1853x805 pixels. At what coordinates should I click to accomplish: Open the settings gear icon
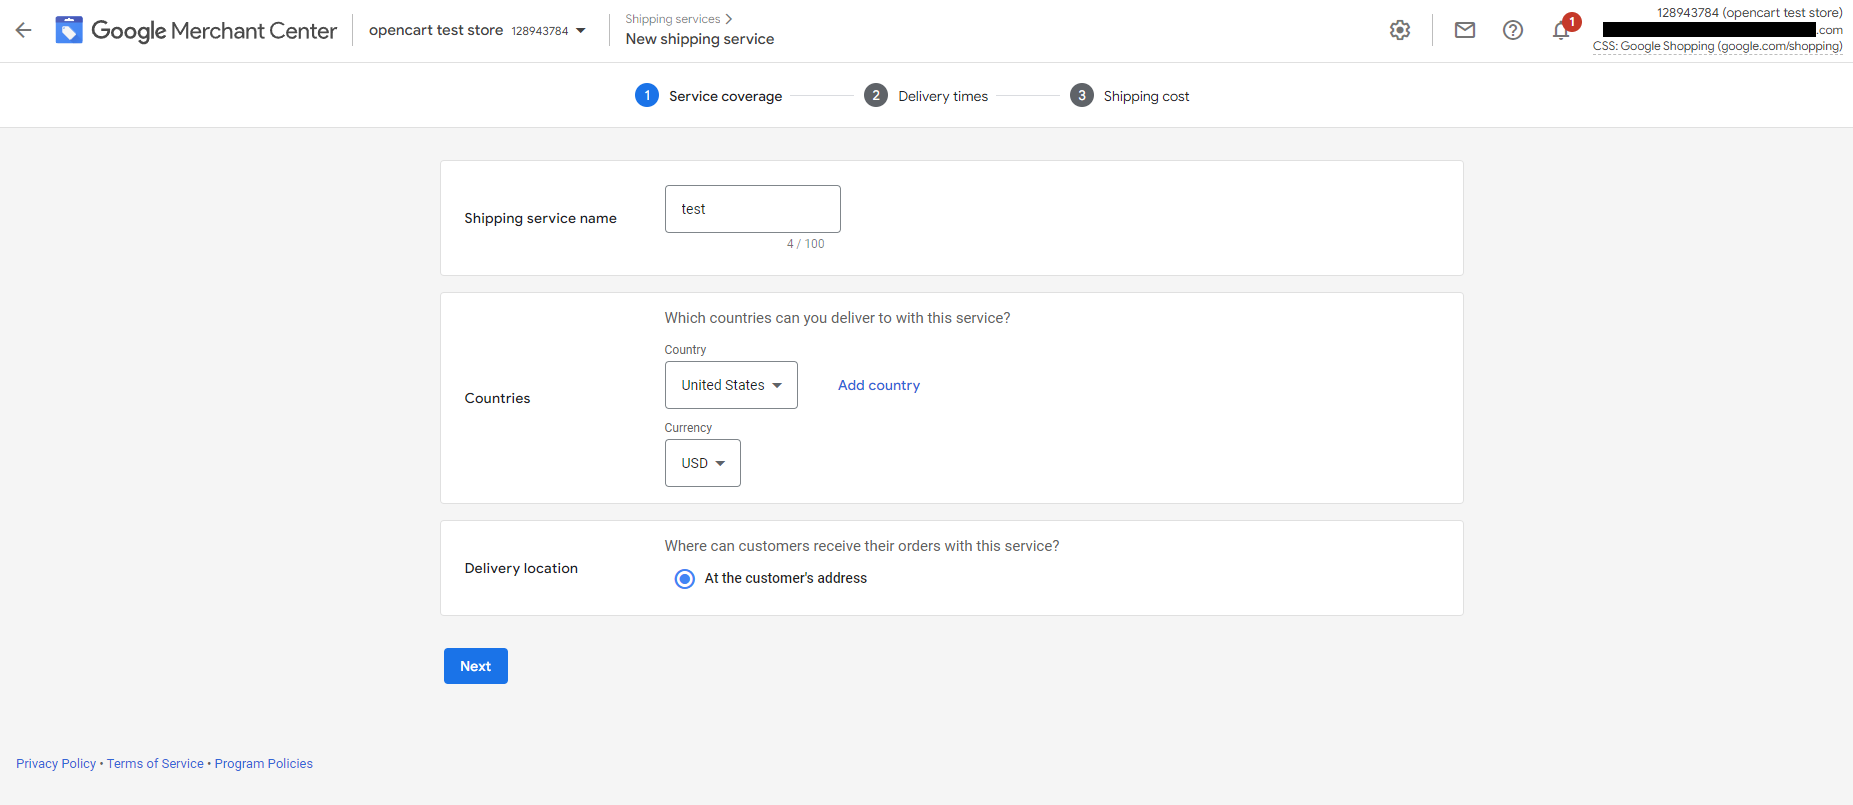[x=1400, y=30]
